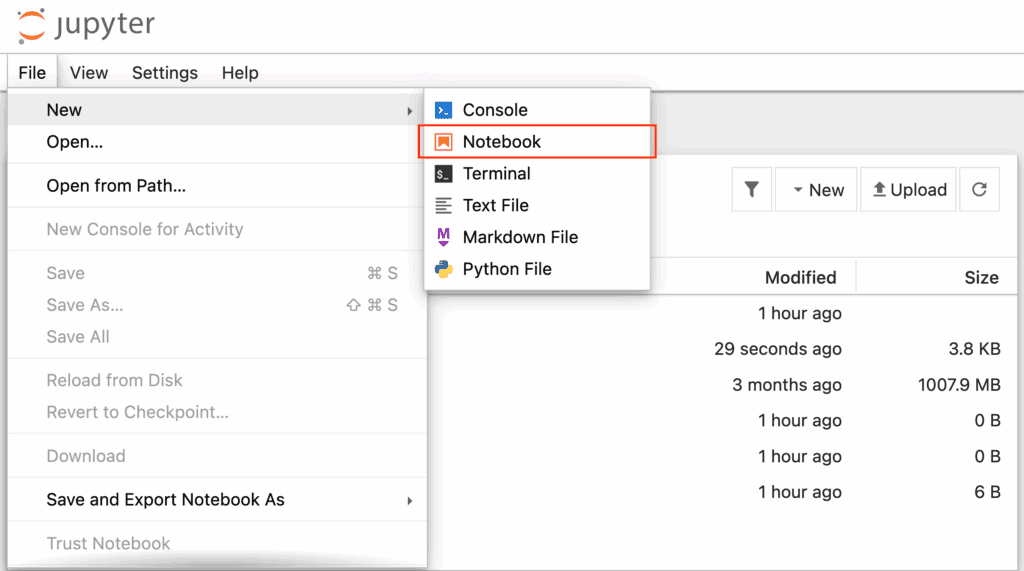This screenshot has height=571, width=1024.
Task: Click the filter funnel icon
Action: pyautogui.click(x=752, y=189)
